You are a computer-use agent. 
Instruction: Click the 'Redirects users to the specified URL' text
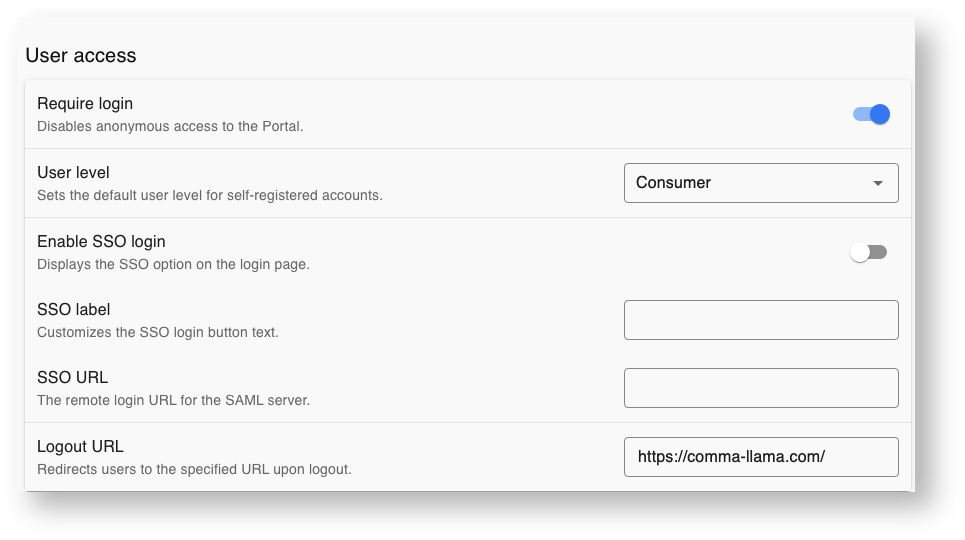point(194,469)
